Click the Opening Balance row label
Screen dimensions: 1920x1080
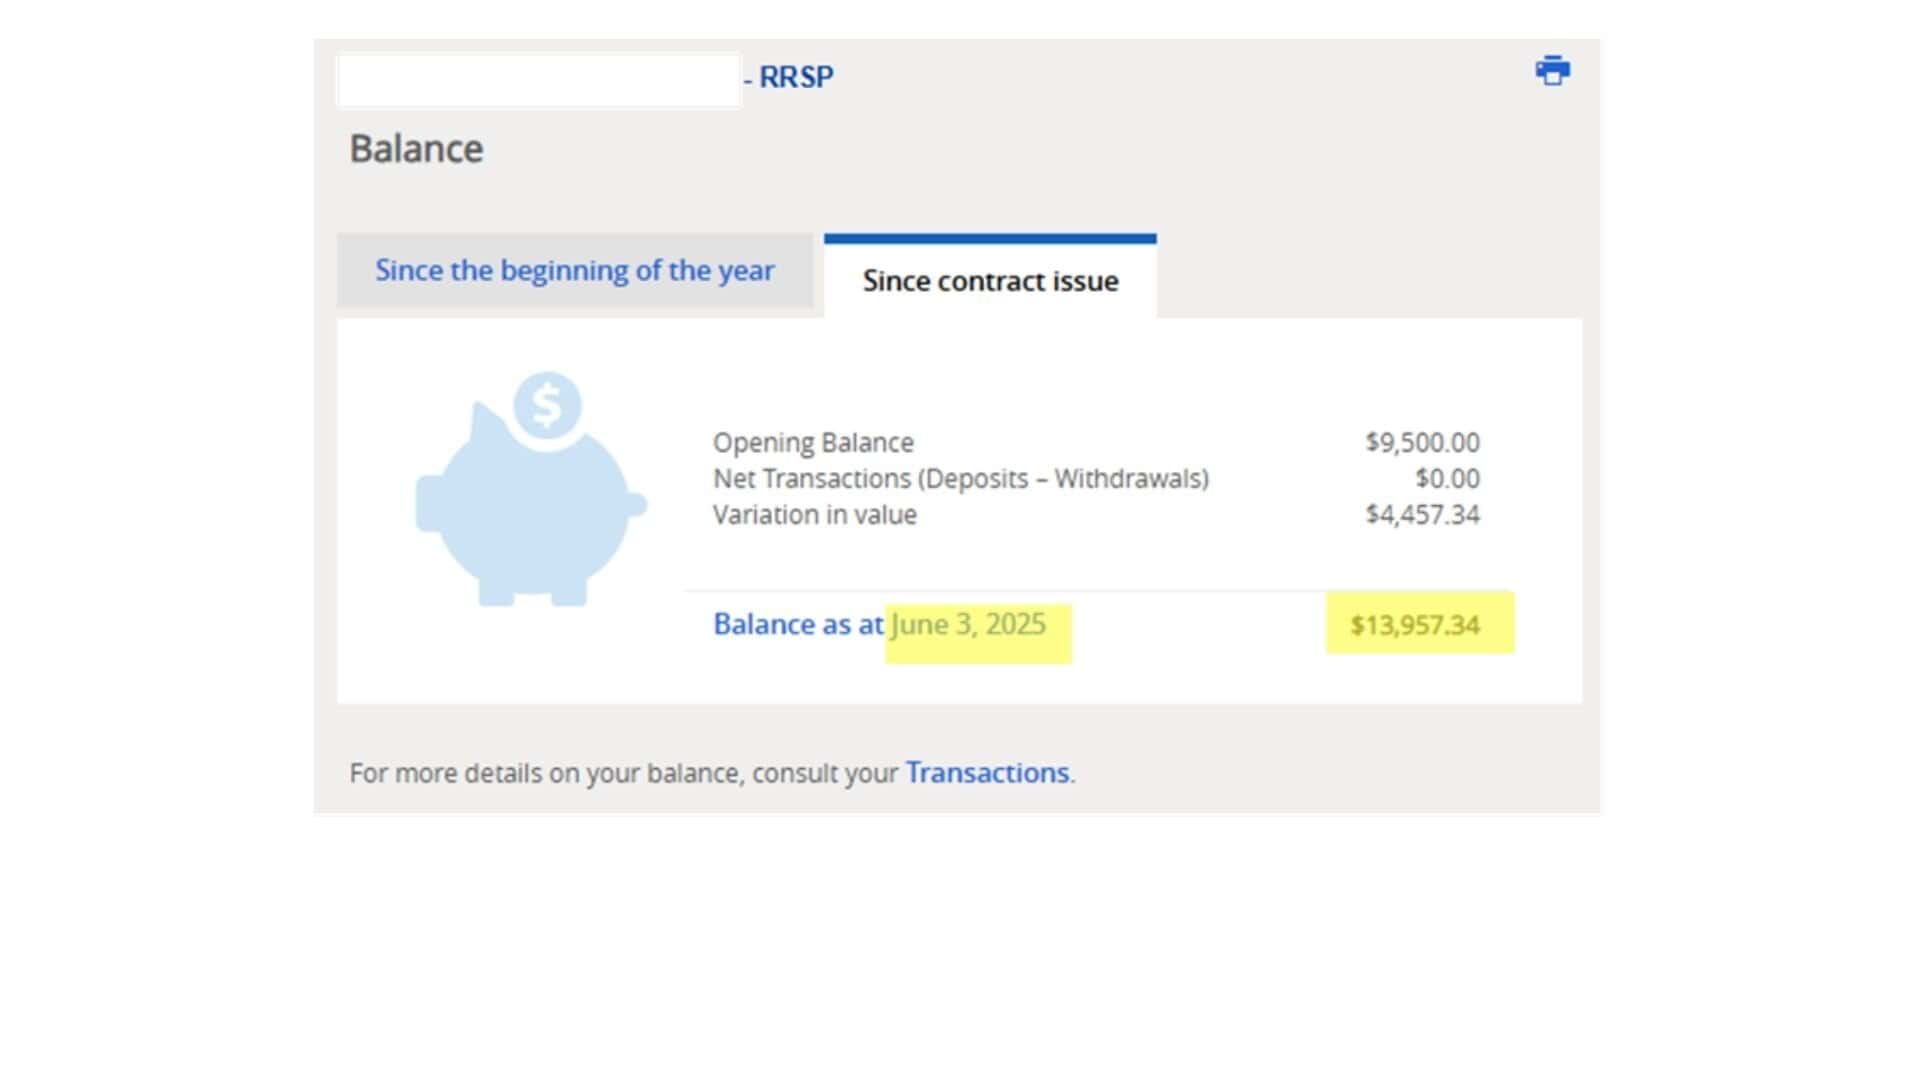813,443
